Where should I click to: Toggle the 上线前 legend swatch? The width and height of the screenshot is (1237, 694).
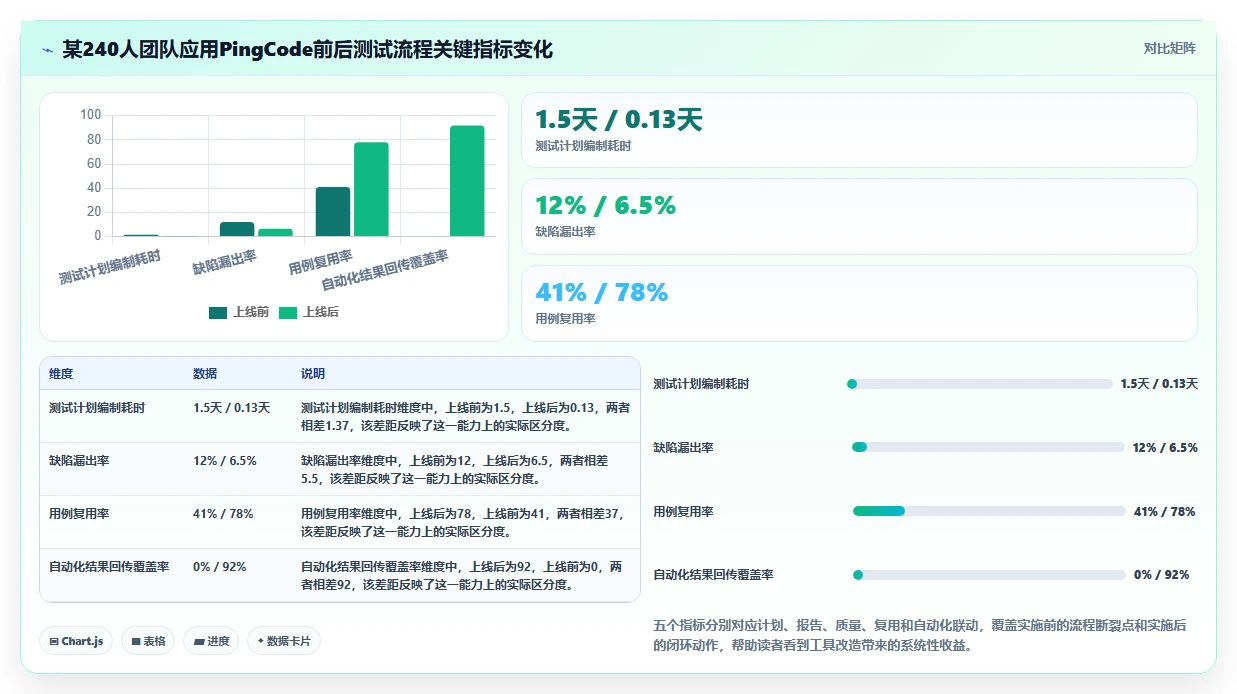[218, 312]
